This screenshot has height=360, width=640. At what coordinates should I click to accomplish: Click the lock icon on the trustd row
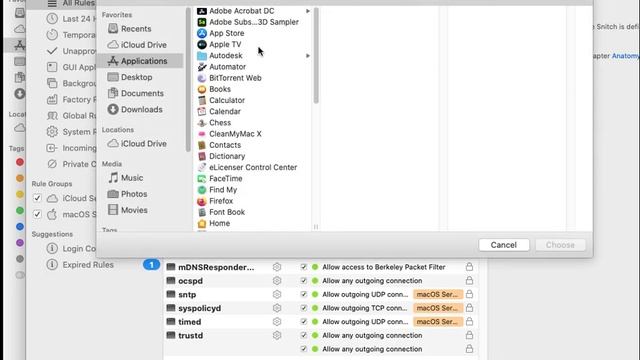click(469, 336)
